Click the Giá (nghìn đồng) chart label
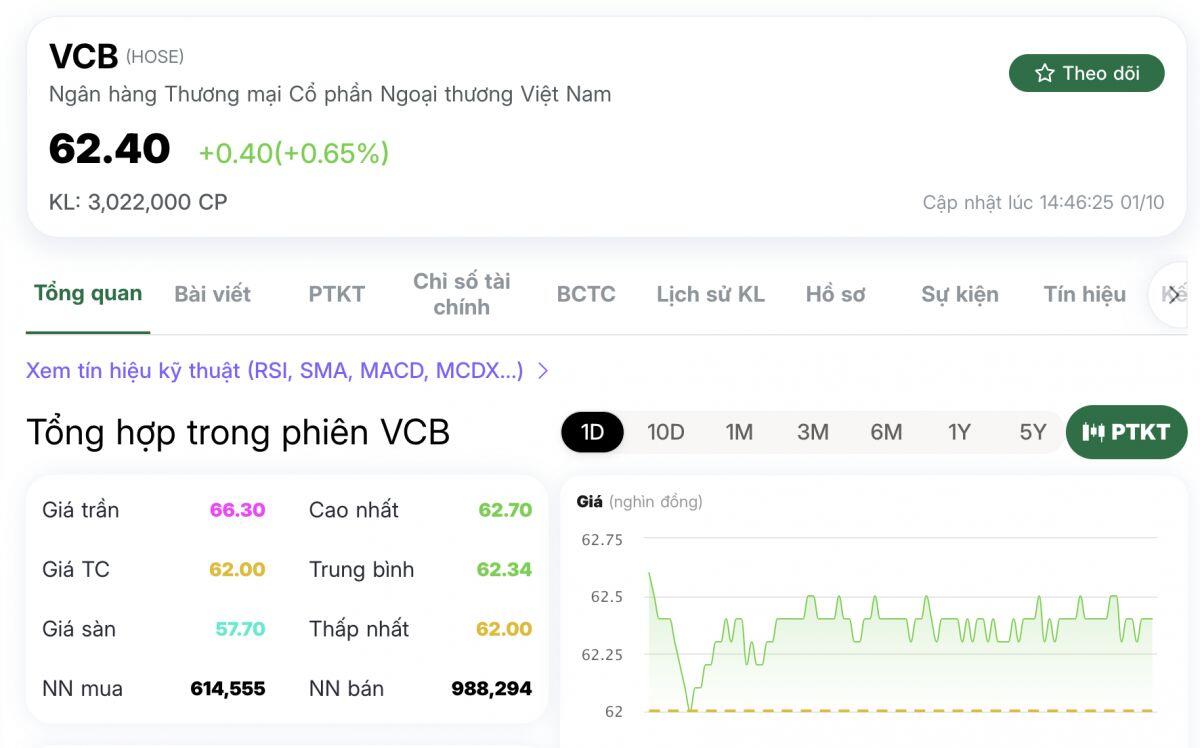Image resolution: width=1200 pixels, height=748 pixels. [640, 502]
